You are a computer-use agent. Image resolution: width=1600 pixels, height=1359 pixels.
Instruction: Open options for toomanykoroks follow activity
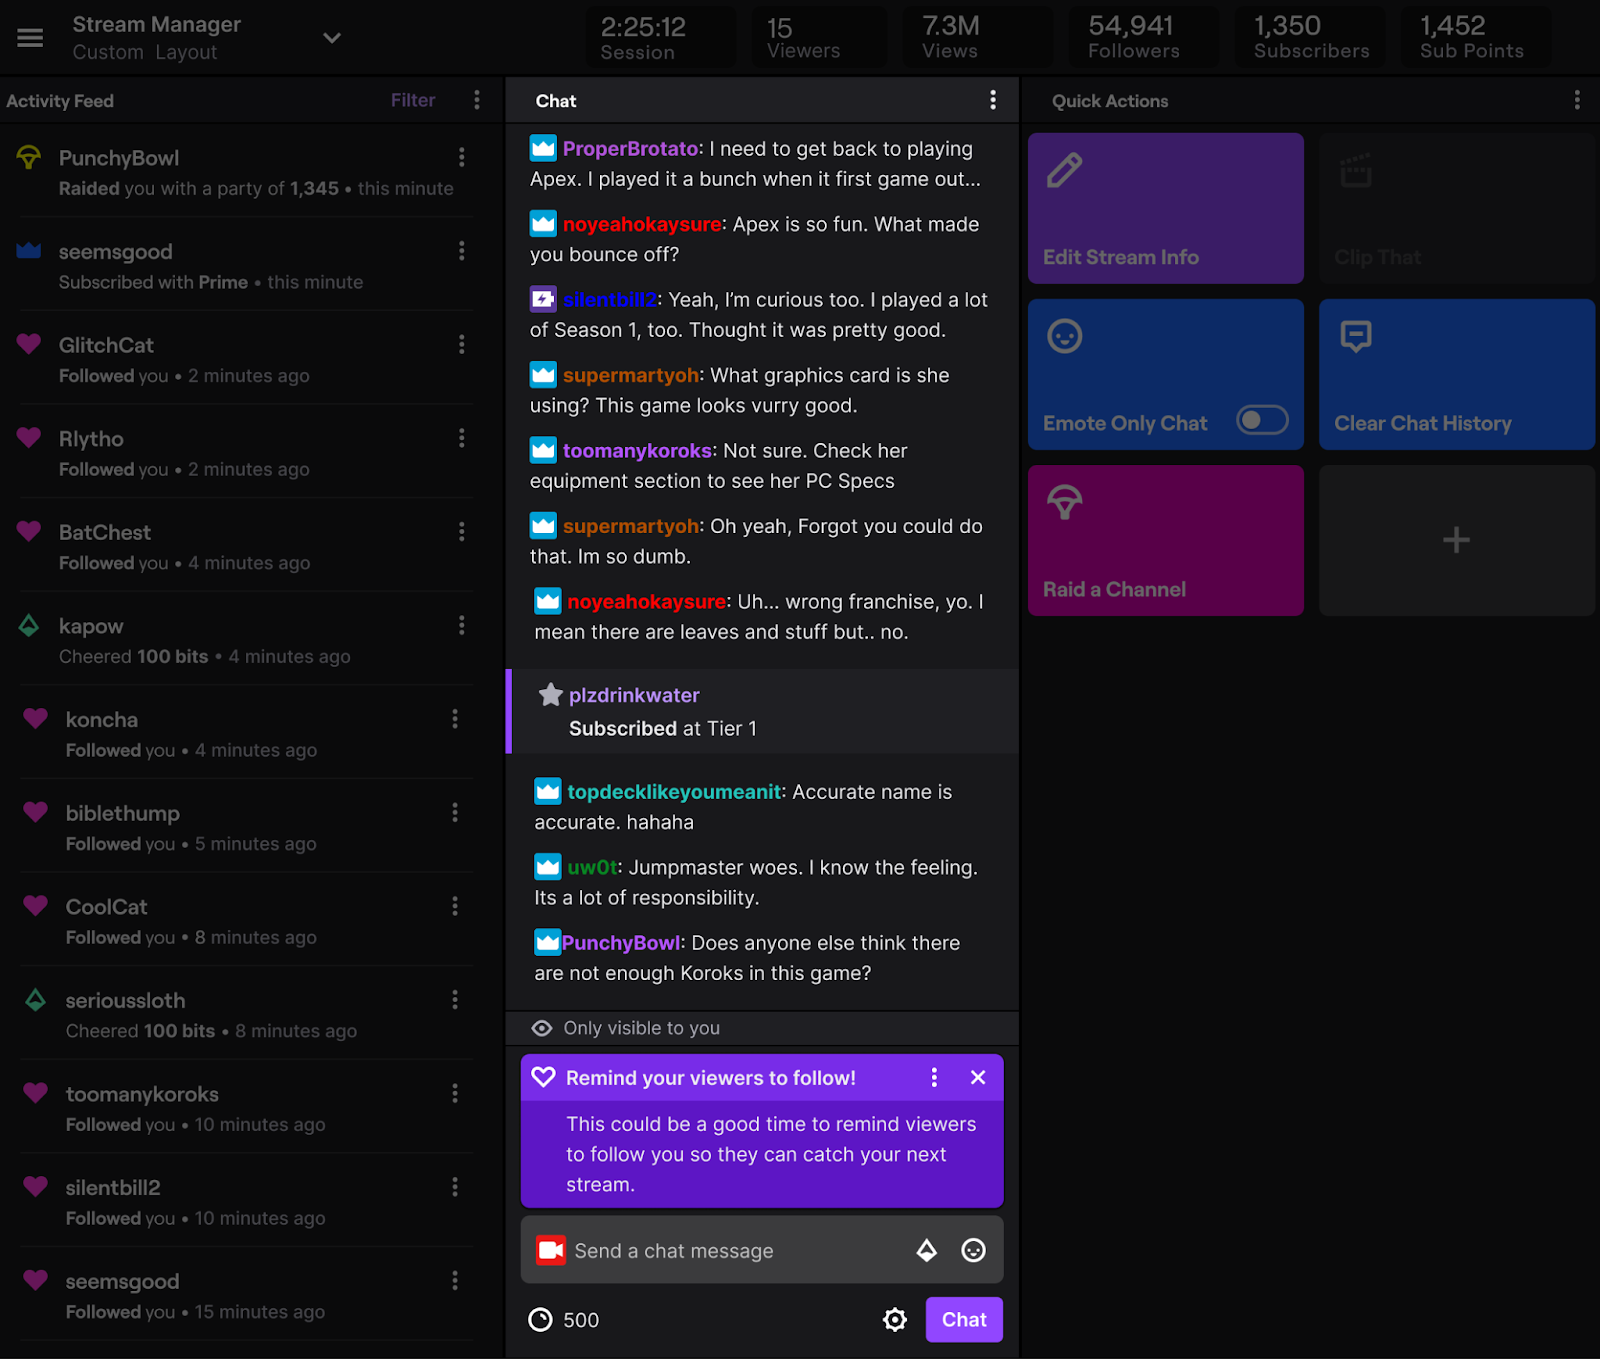tap(455, 1093)
